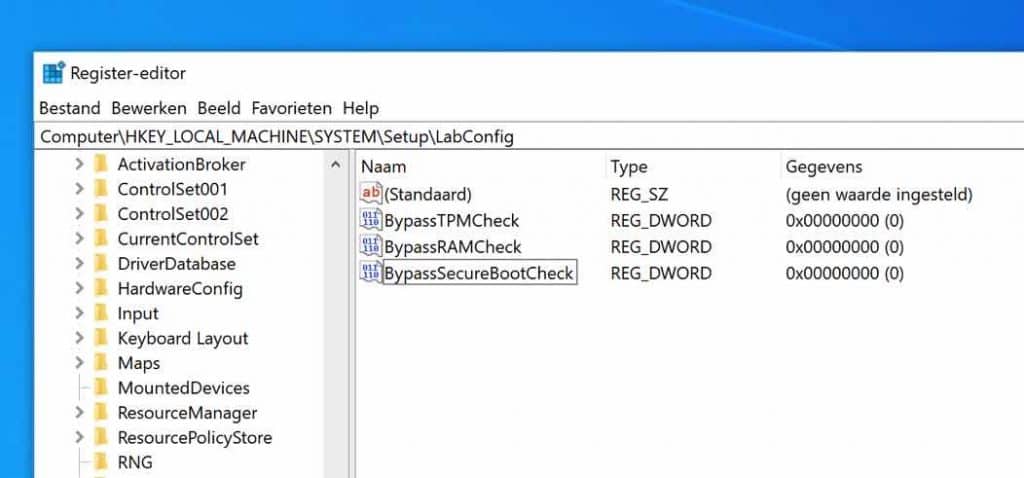The width and height of the screenshot is (1024, 478).
Task: Click the Input folder icon
Action: tap(101, 313)
